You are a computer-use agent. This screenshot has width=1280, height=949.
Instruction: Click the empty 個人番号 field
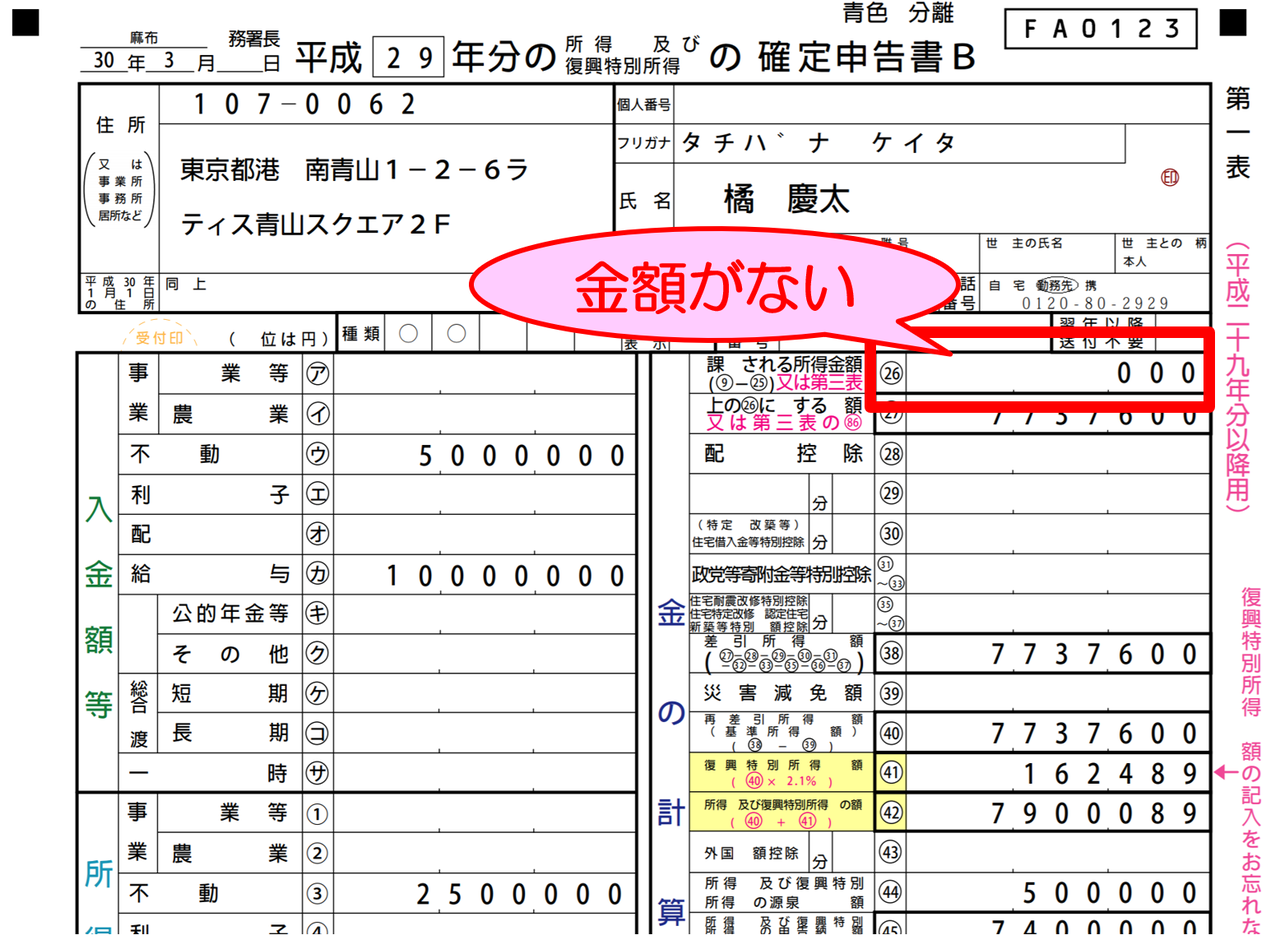(x=943, y=104)
